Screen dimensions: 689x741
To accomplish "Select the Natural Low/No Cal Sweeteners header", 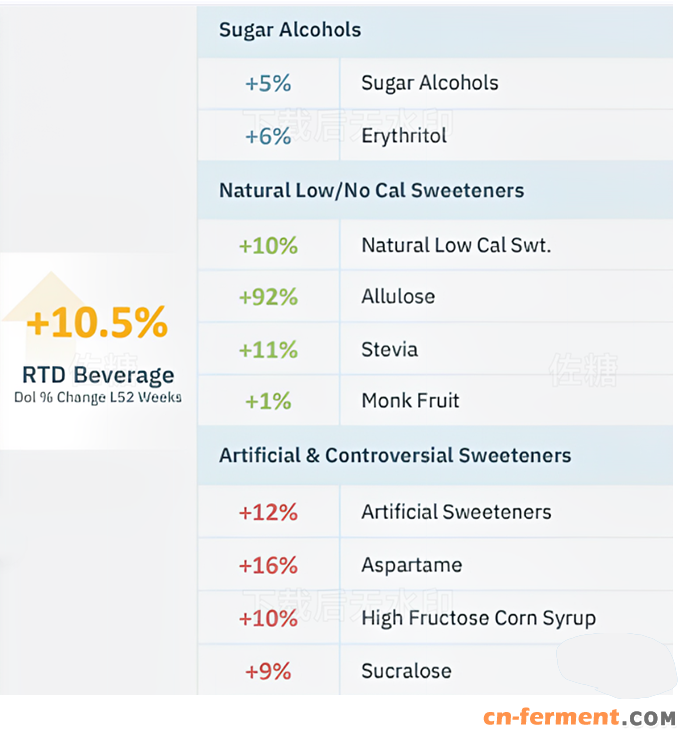I will pyautogui.click(x=371, y=190).
